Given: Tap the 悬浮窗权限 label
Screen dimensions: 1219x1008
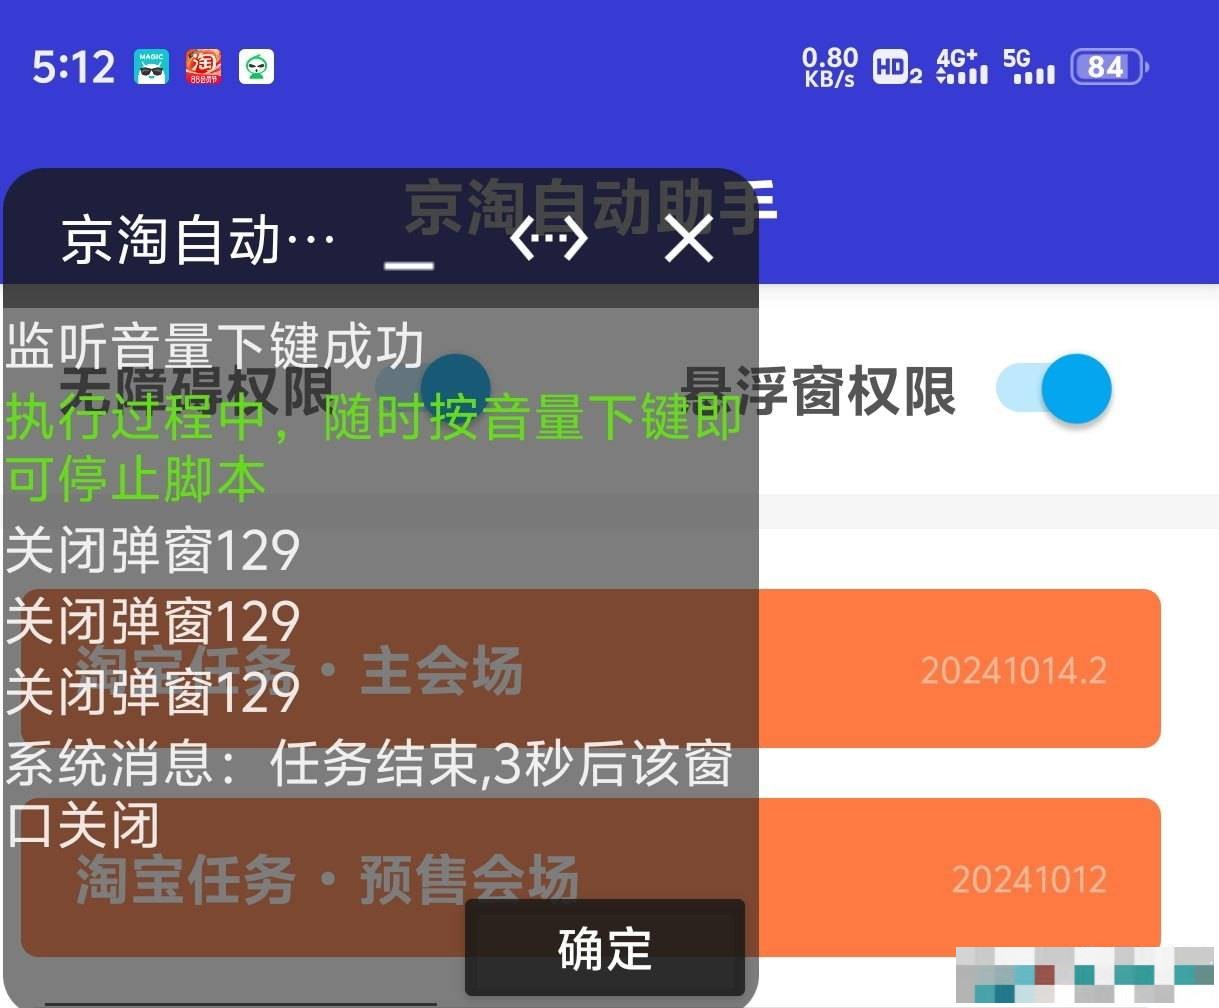Looking at the screenshot, I should pyautogui.click(x=818, y=390).
